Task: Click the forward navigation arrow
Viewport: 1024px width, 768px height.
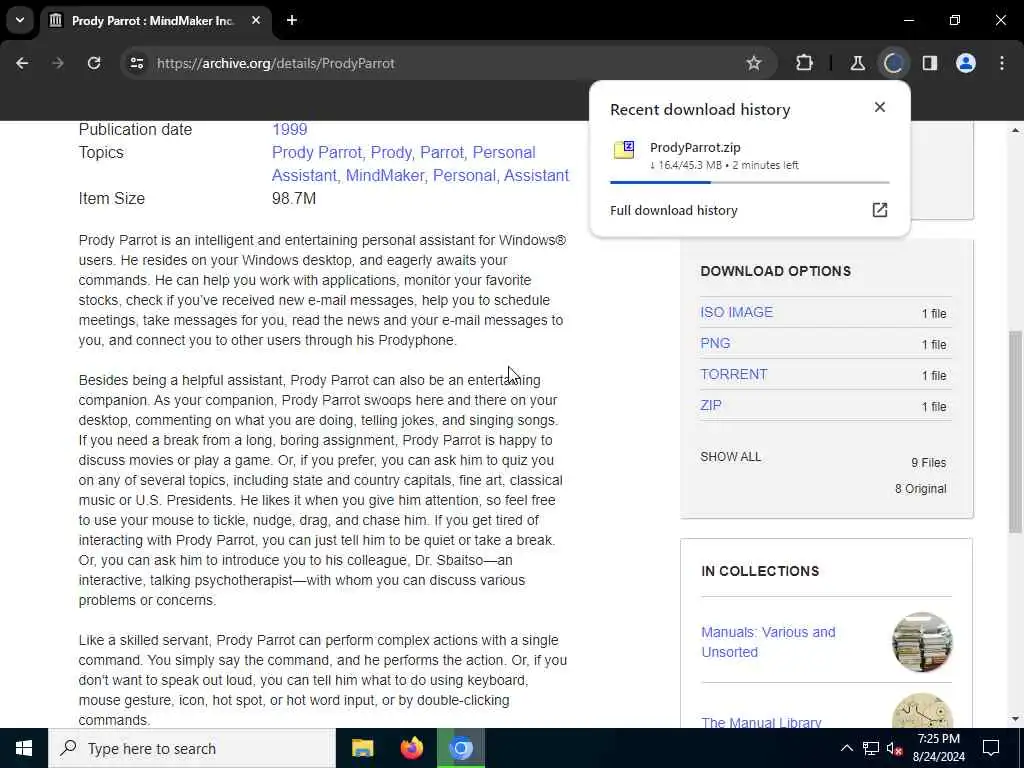Action: (58, 63)
